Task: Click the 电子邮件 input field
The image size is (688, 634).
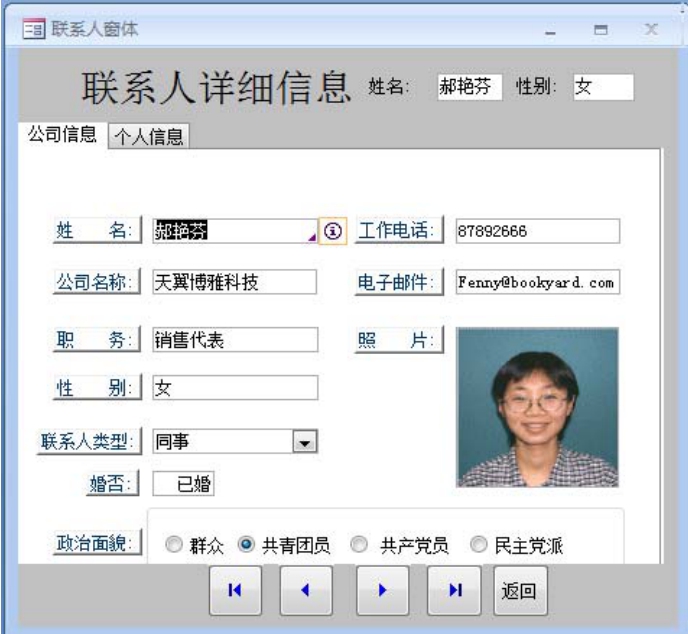Action: point(536,282)
